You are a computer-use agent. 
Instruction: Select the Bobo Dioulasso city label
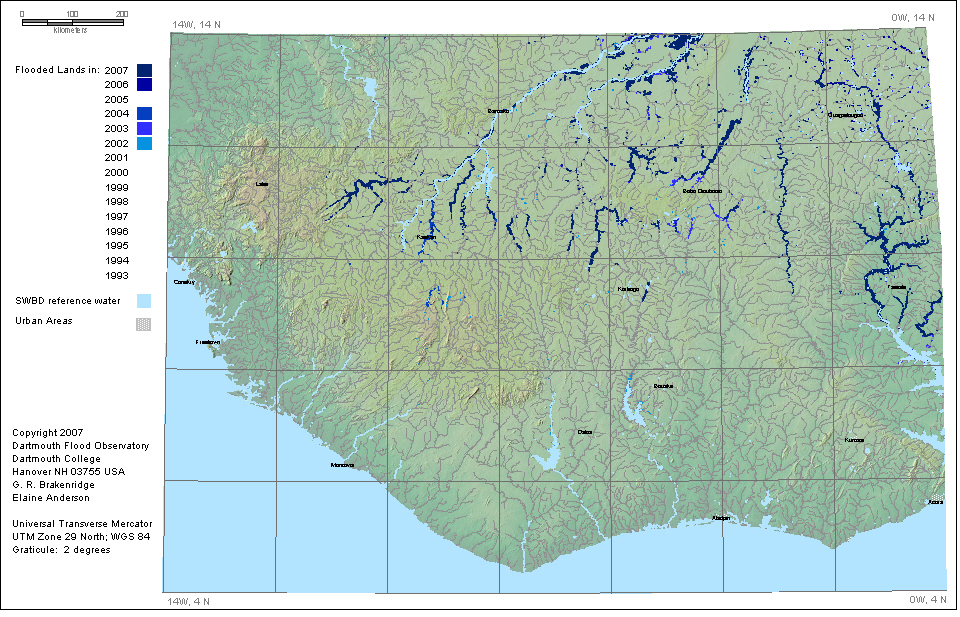(702, 190)
